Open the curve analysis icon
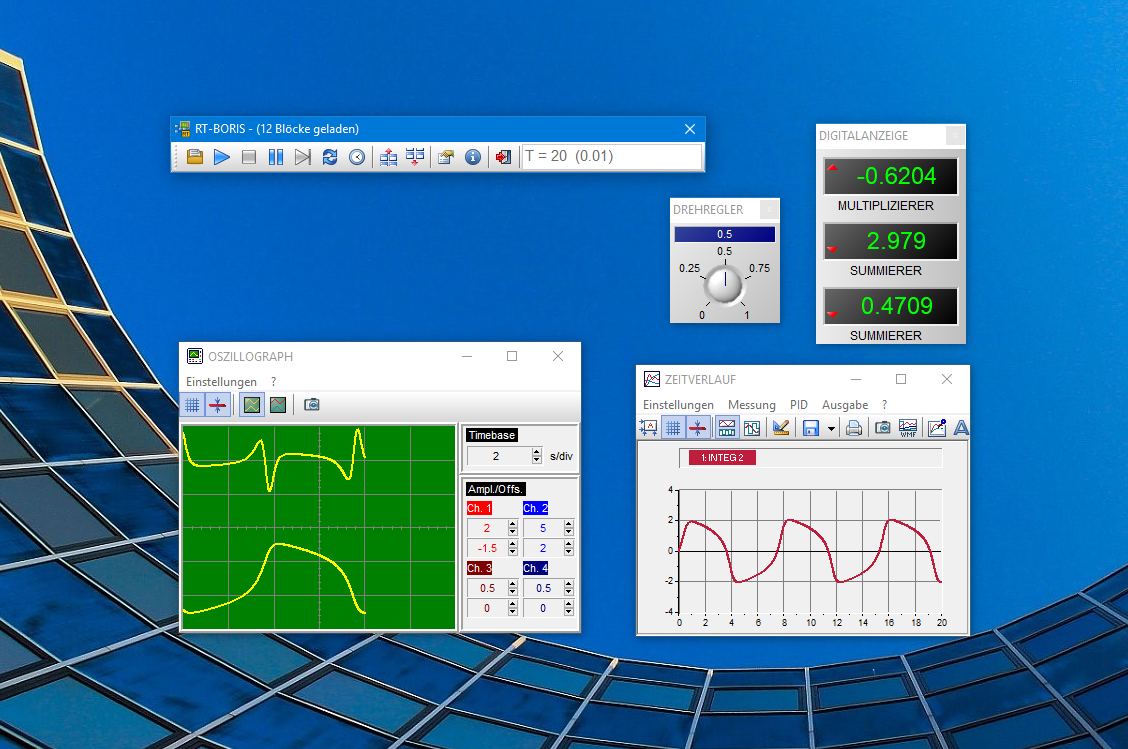Screen dimensions: 1128x749 [x=937, y=428]
